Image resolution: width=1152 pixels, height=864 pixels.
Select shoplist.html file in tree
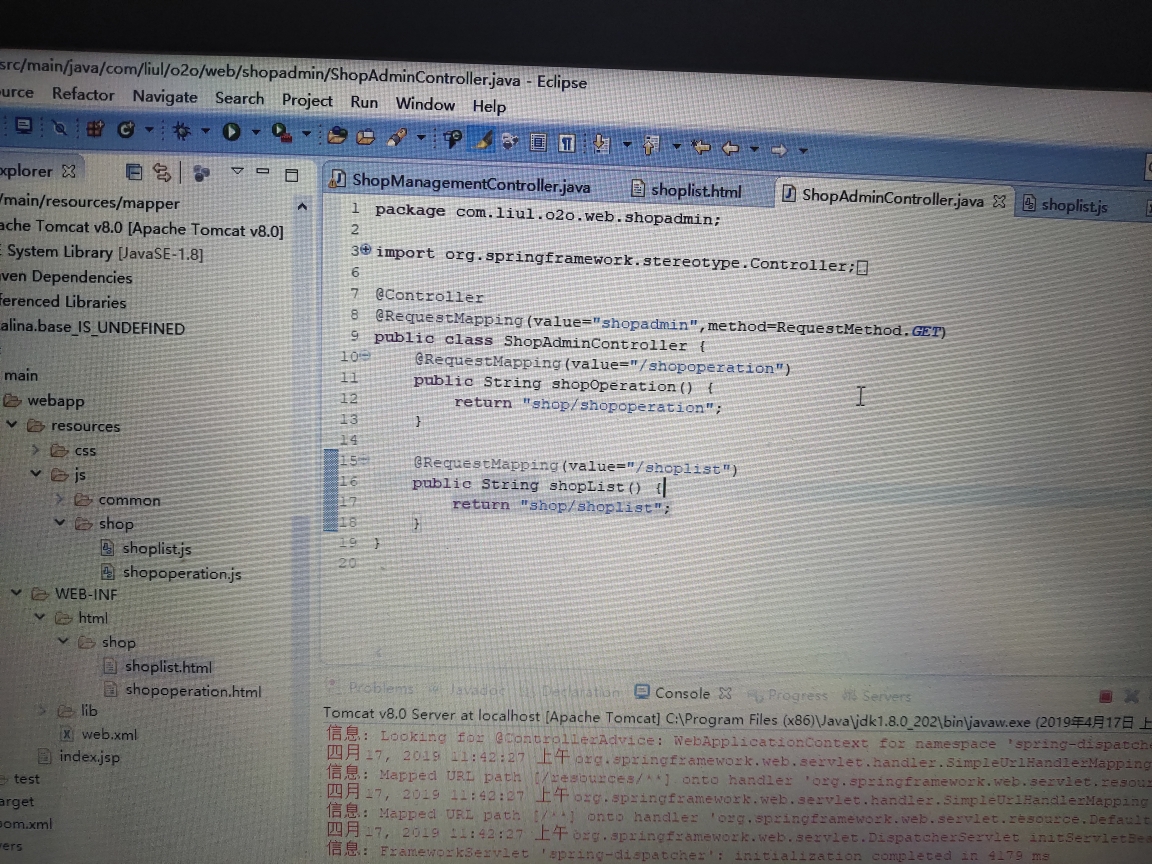coord(158,666)
